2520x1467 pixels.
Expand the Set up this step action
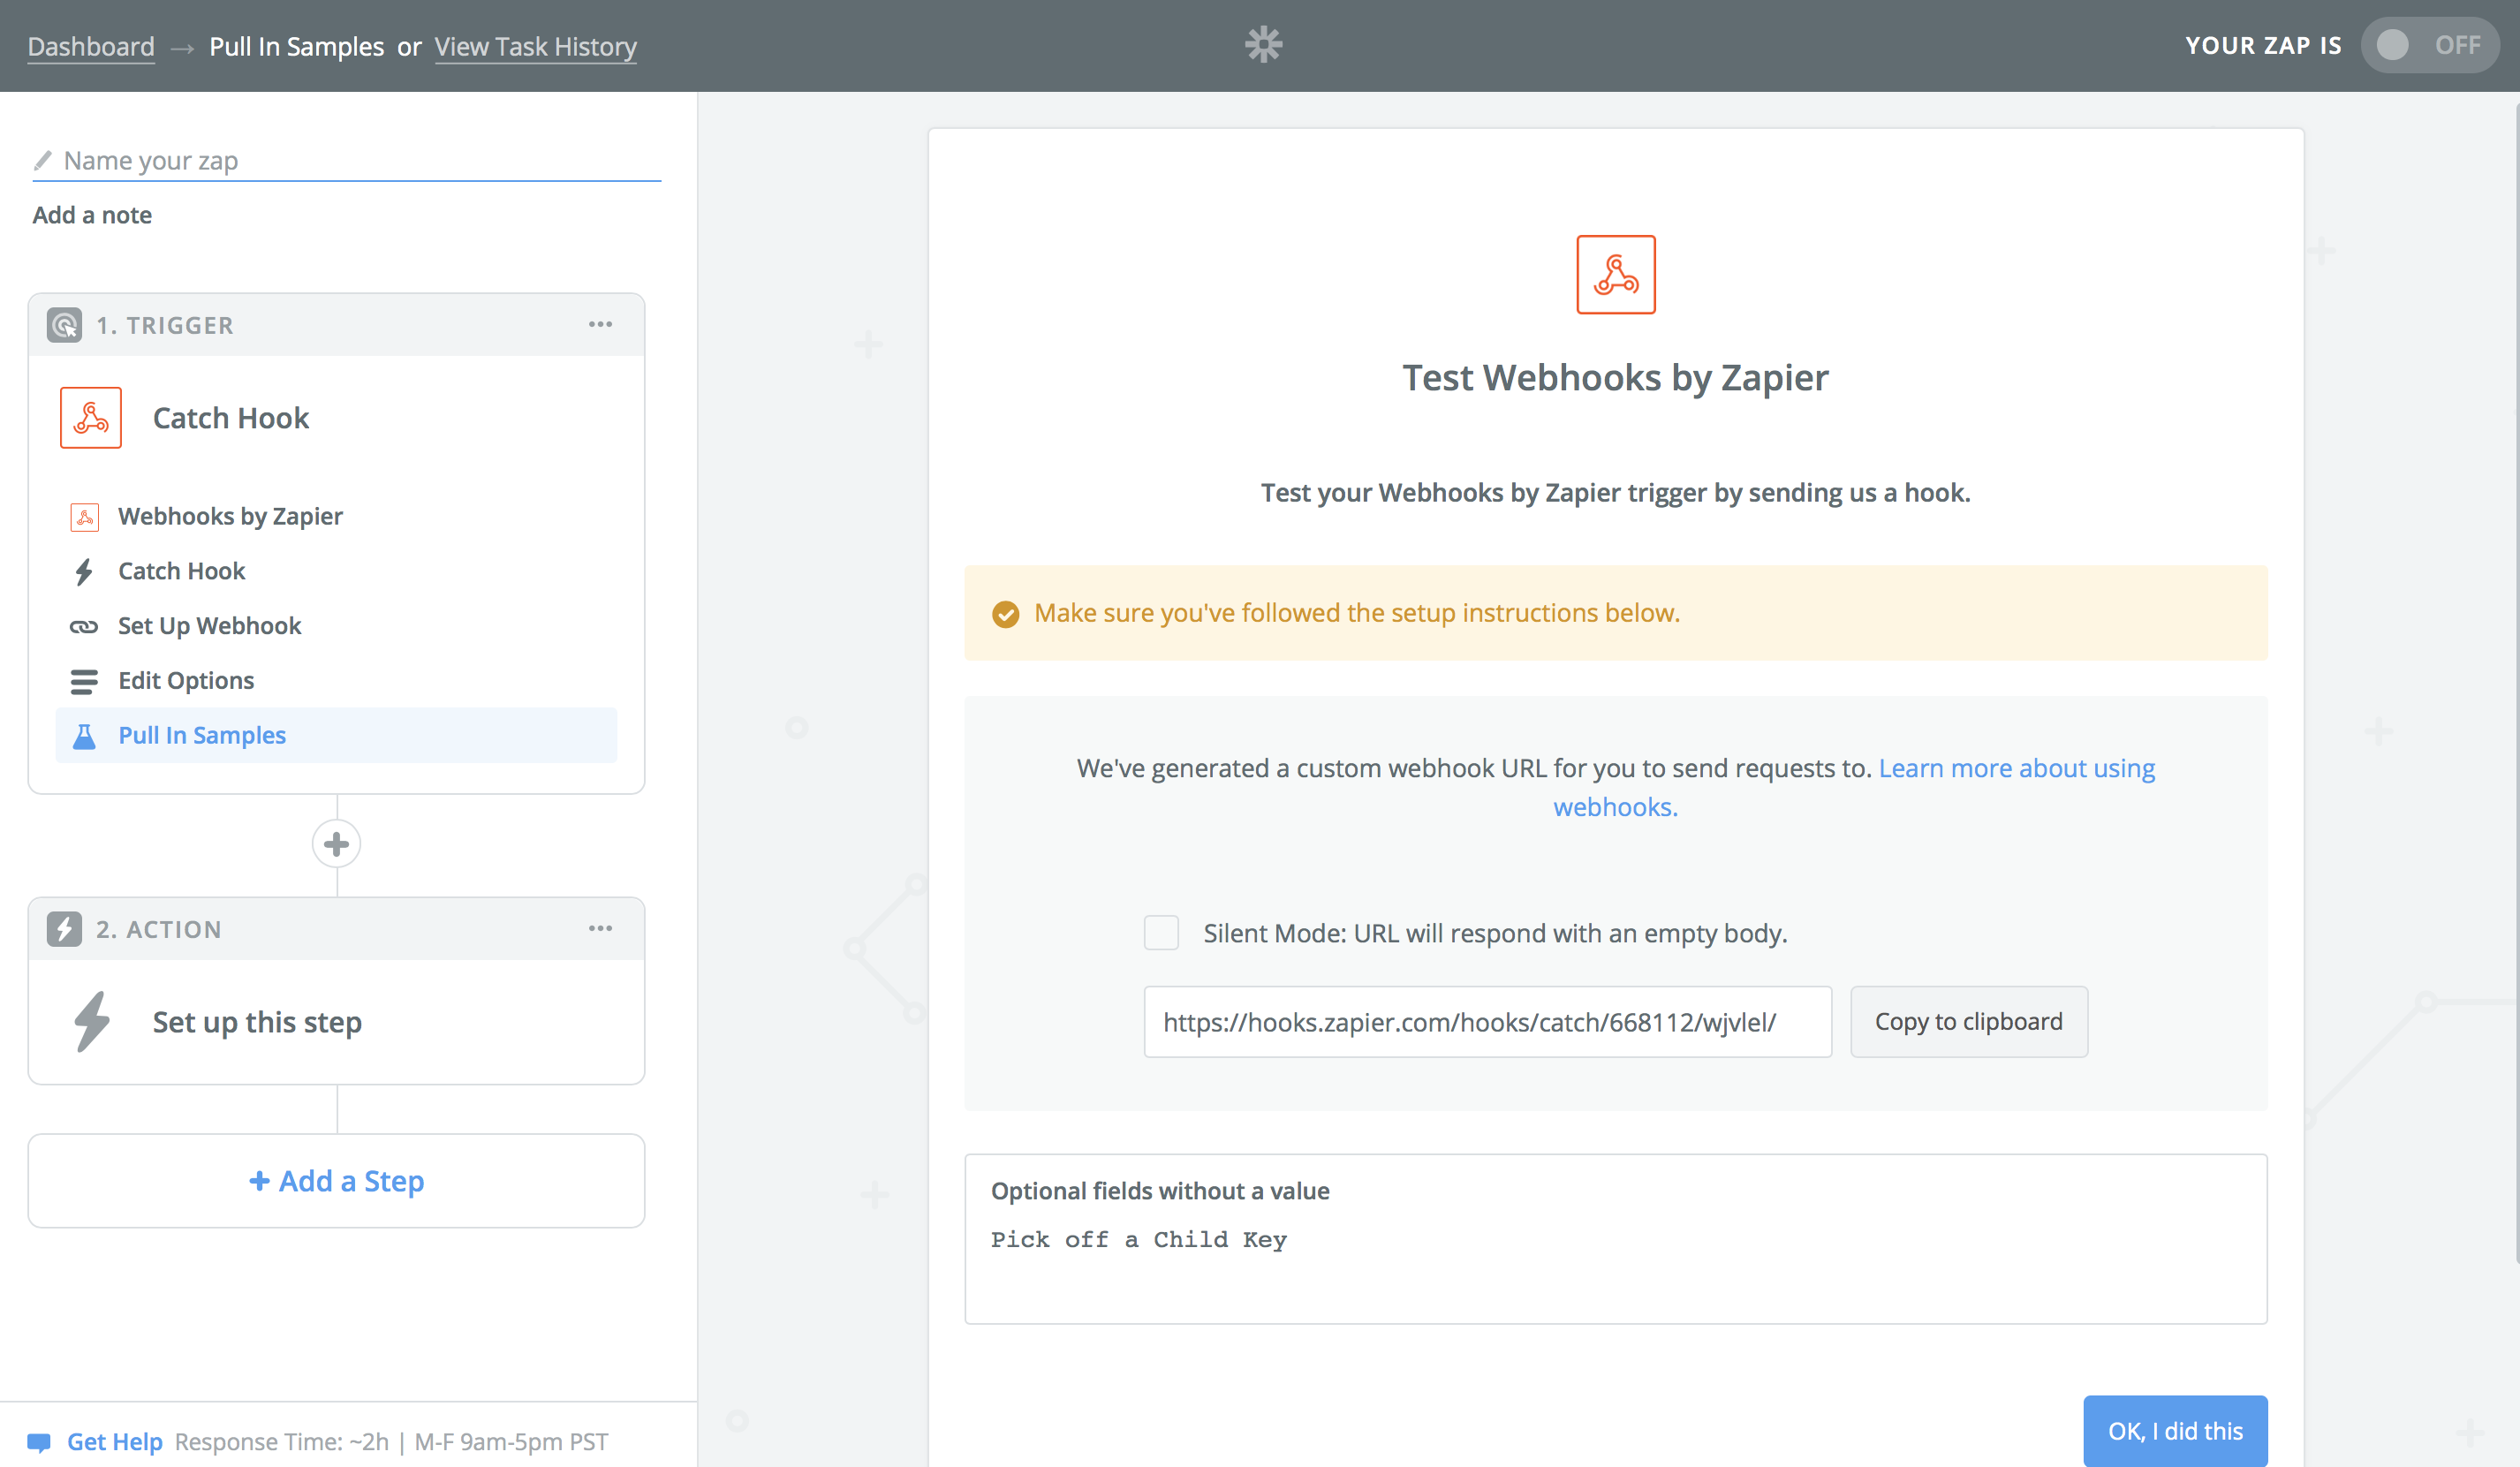tap(257, 1022)
